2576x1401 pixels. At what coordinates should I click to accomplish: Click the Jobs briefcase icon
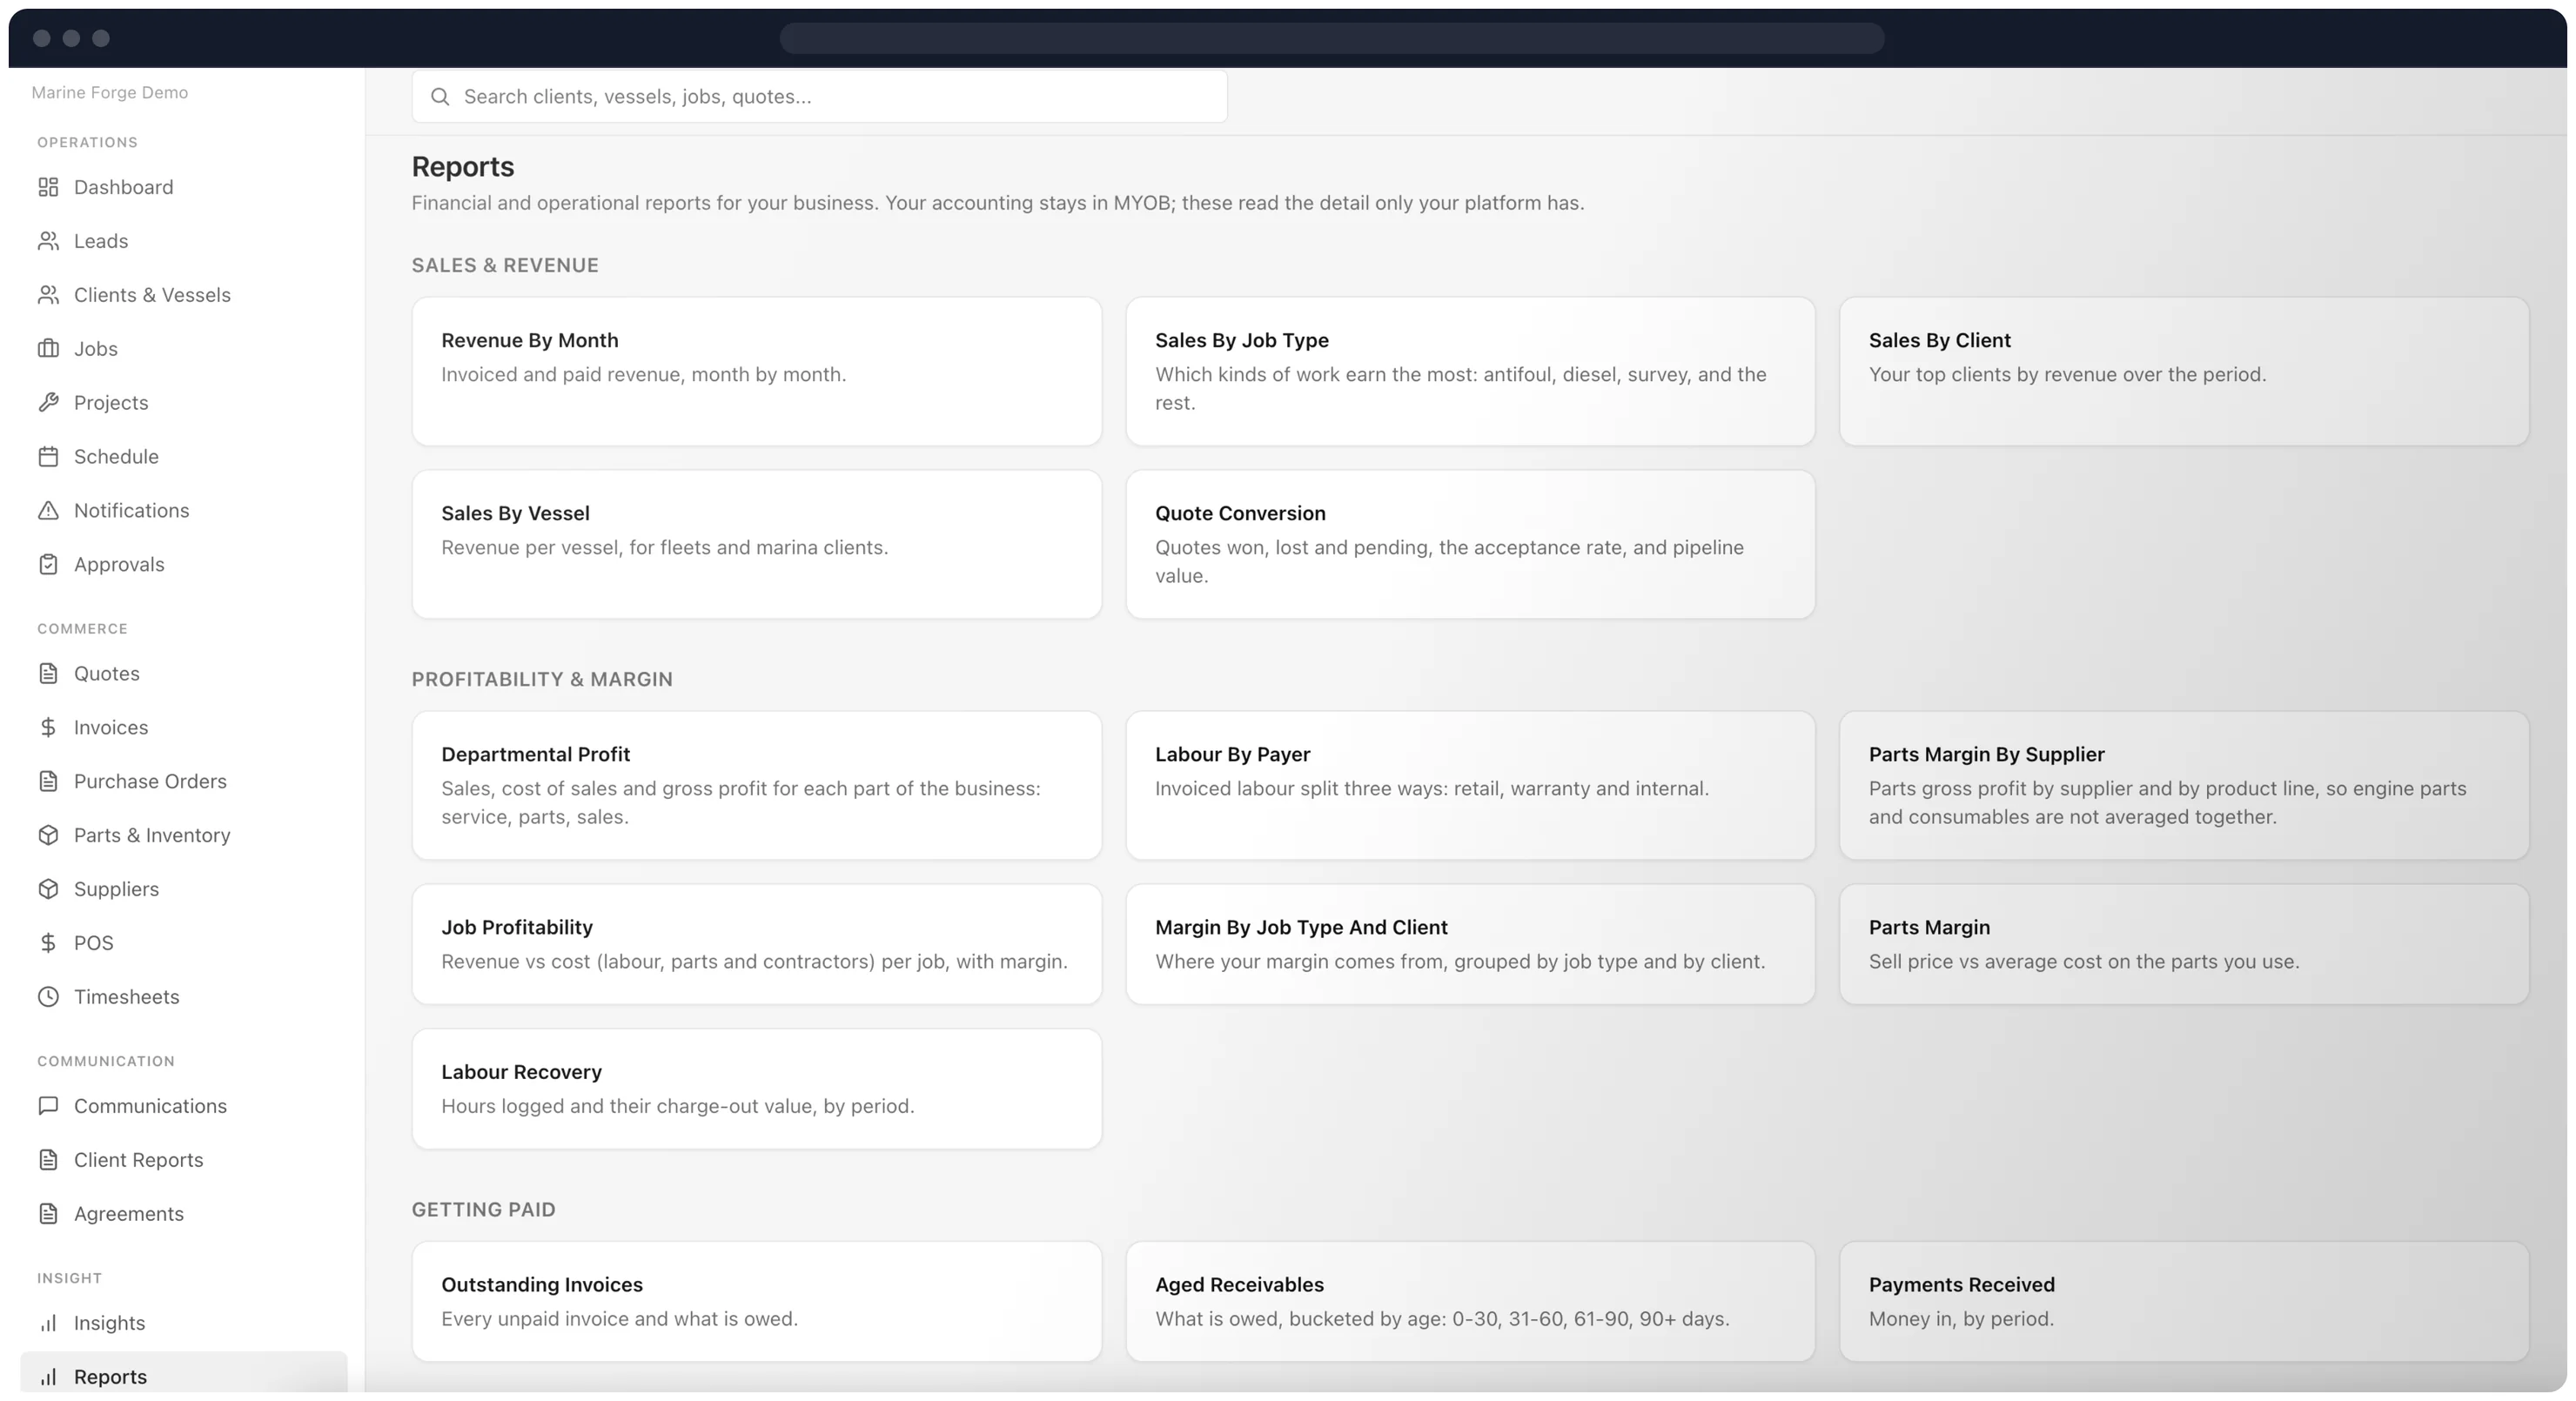click(48, 349)
